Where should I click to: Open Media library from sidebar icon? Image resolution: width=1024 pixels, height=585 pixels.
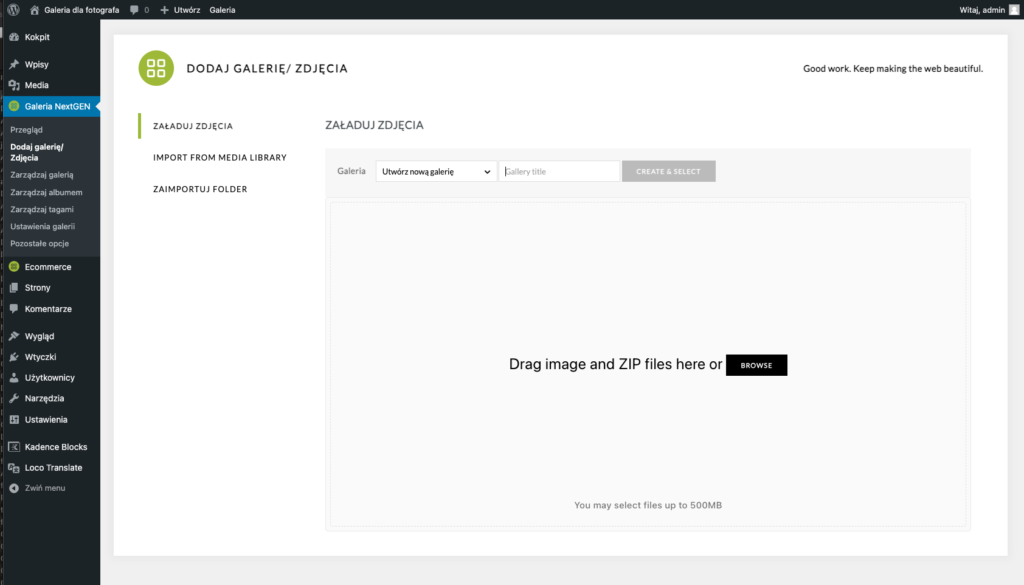click(14, 85)
